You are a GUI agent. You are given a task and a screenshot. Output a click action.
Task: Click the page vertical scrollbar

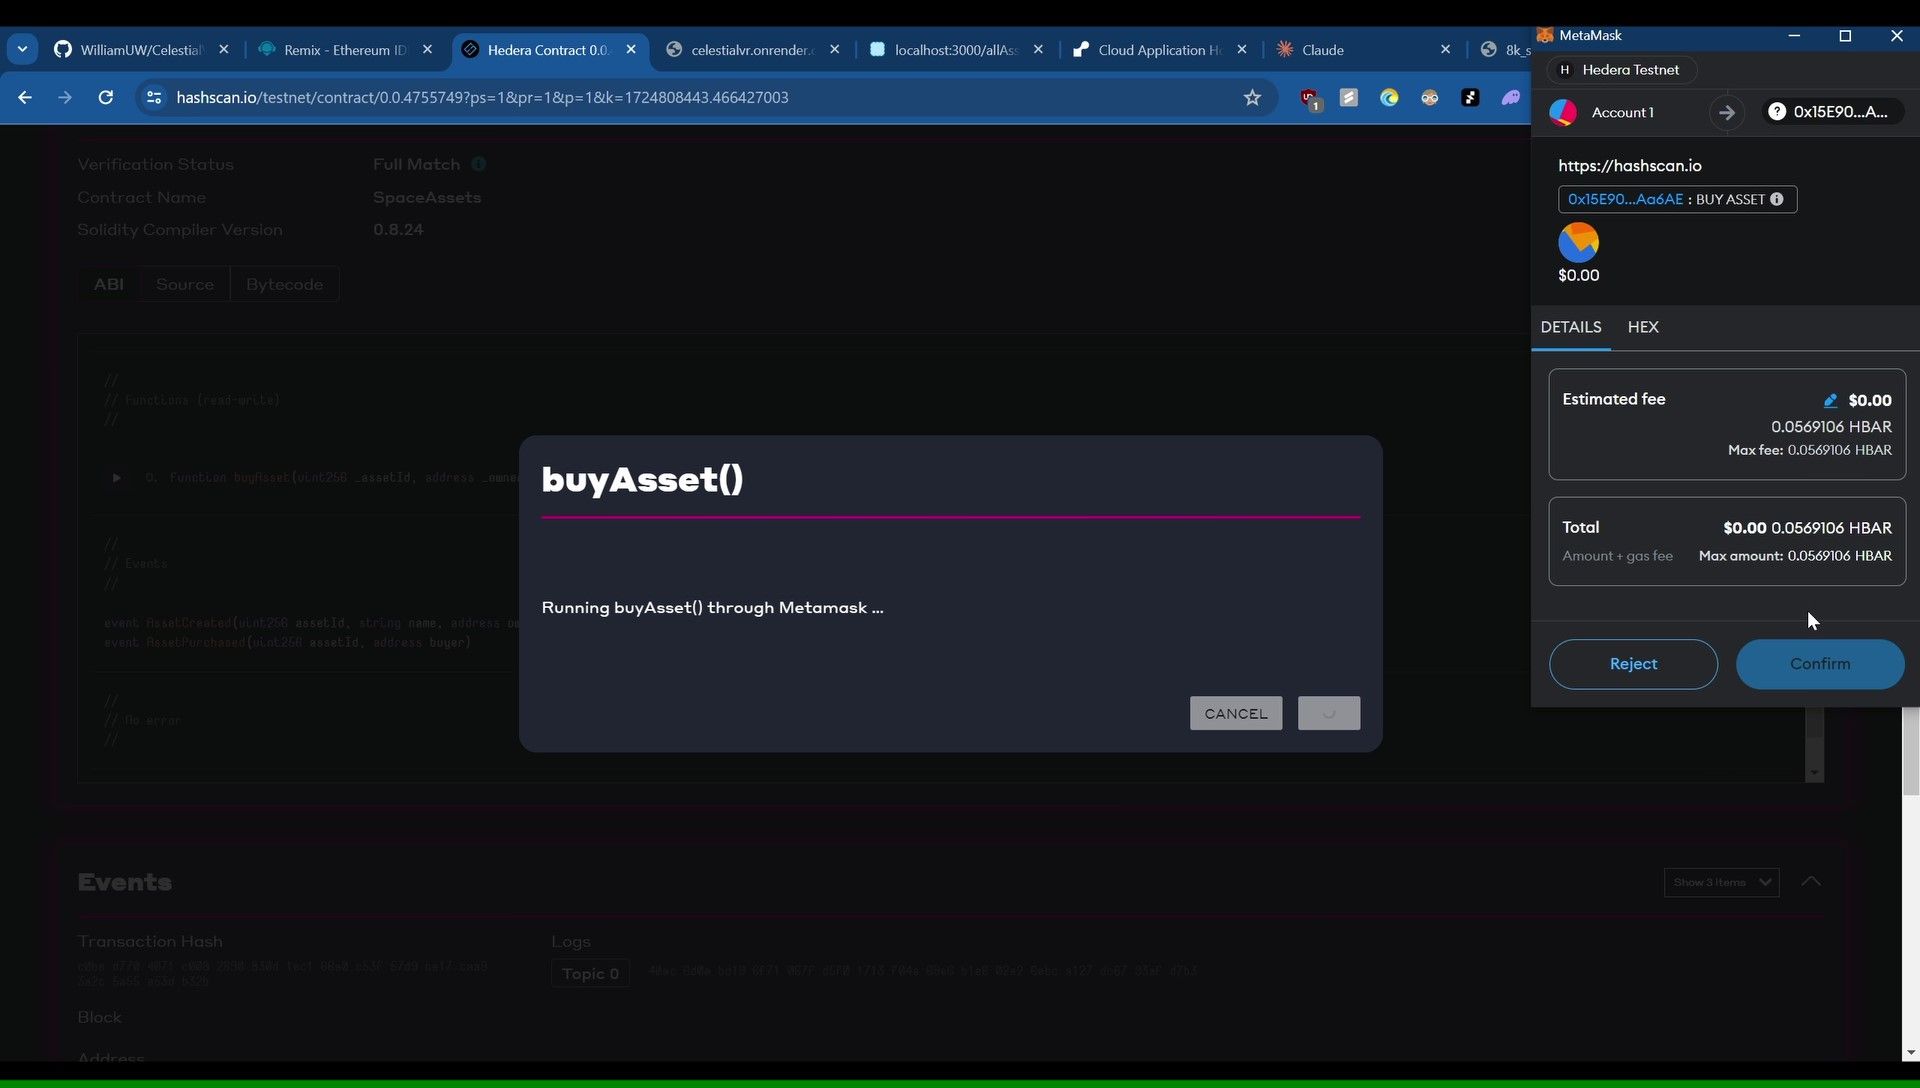(x=1910, y=752)
